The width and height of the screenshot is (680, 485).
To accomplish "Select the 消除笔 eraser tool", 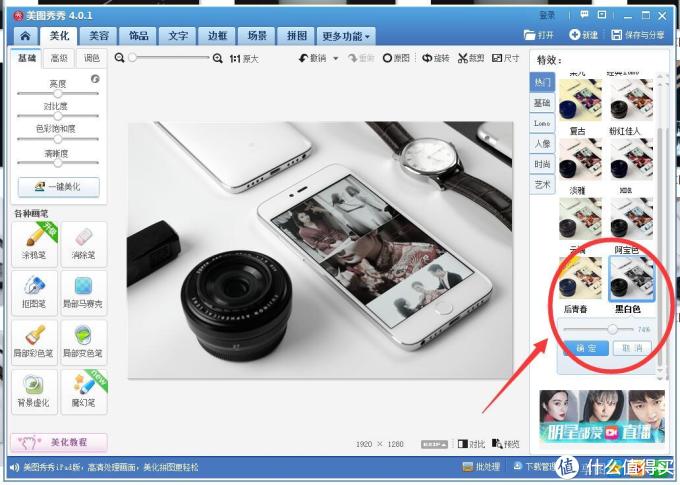I will tap(84, 243).
